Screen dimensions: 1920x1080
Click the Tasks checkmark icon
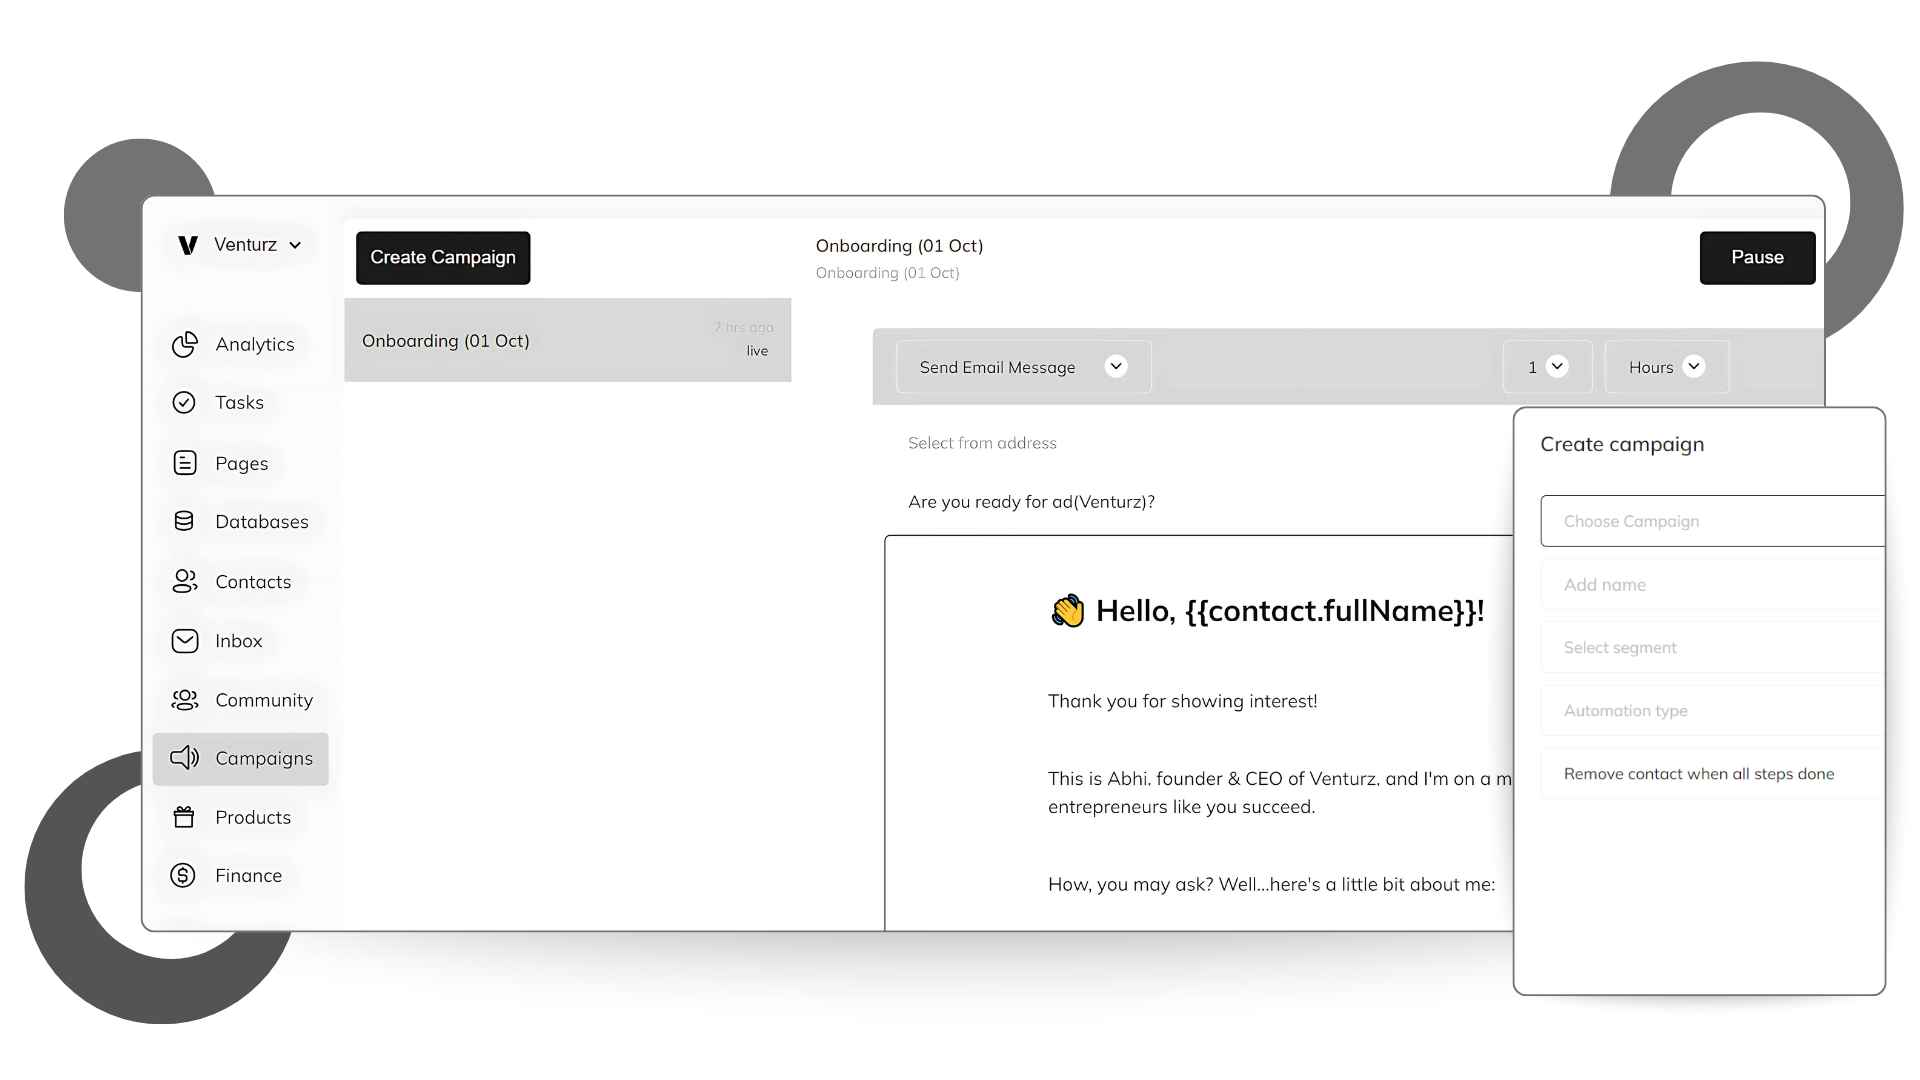(x=184, y=402)
